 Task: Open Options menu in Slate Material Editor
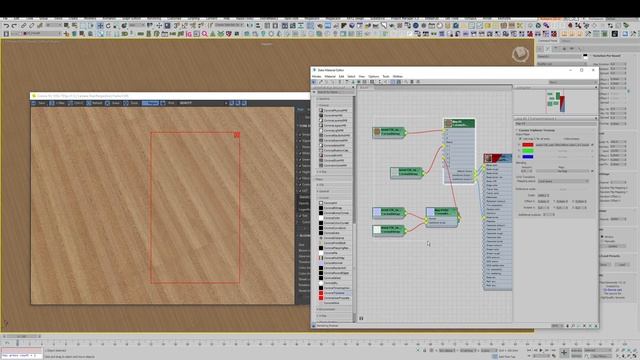coord(373,76)
